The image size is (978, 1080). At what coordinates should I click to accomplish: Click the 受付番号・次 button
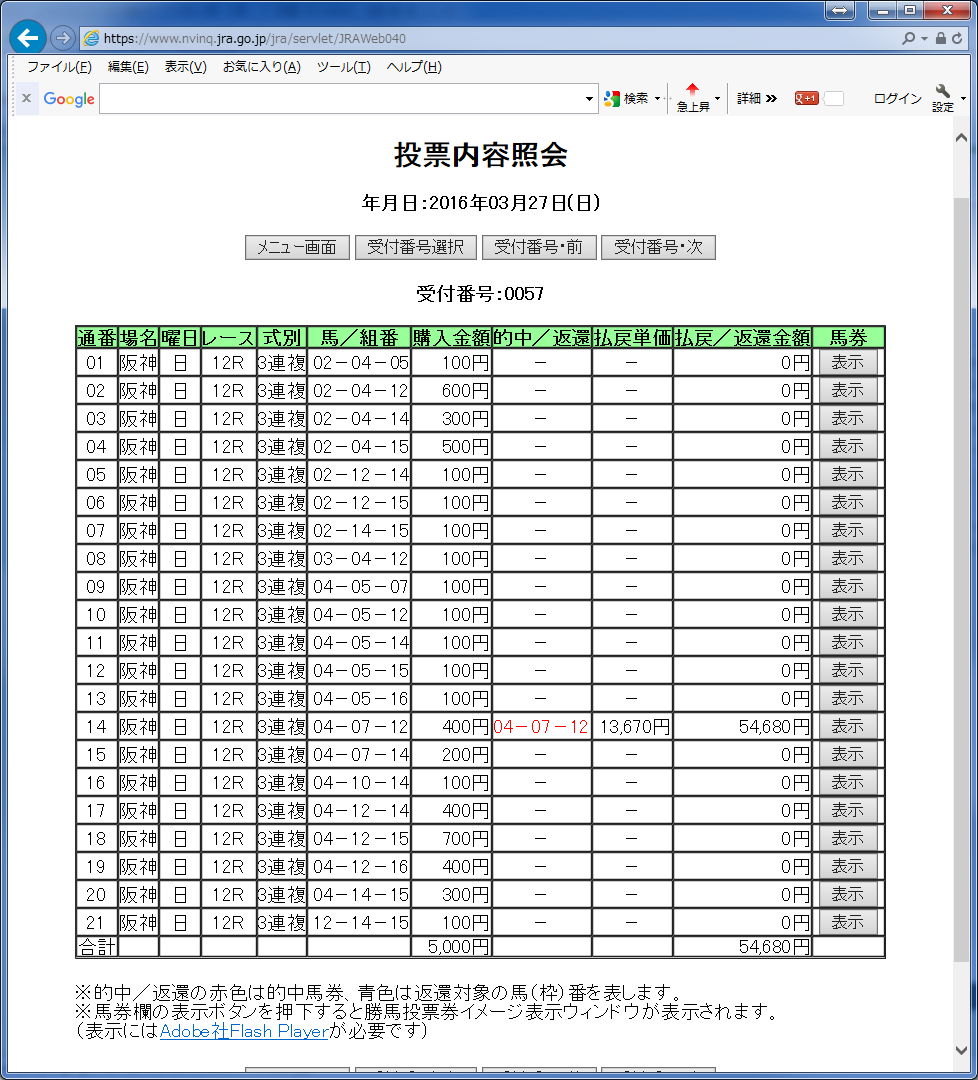pyautogui.click(x=658, y=247)
